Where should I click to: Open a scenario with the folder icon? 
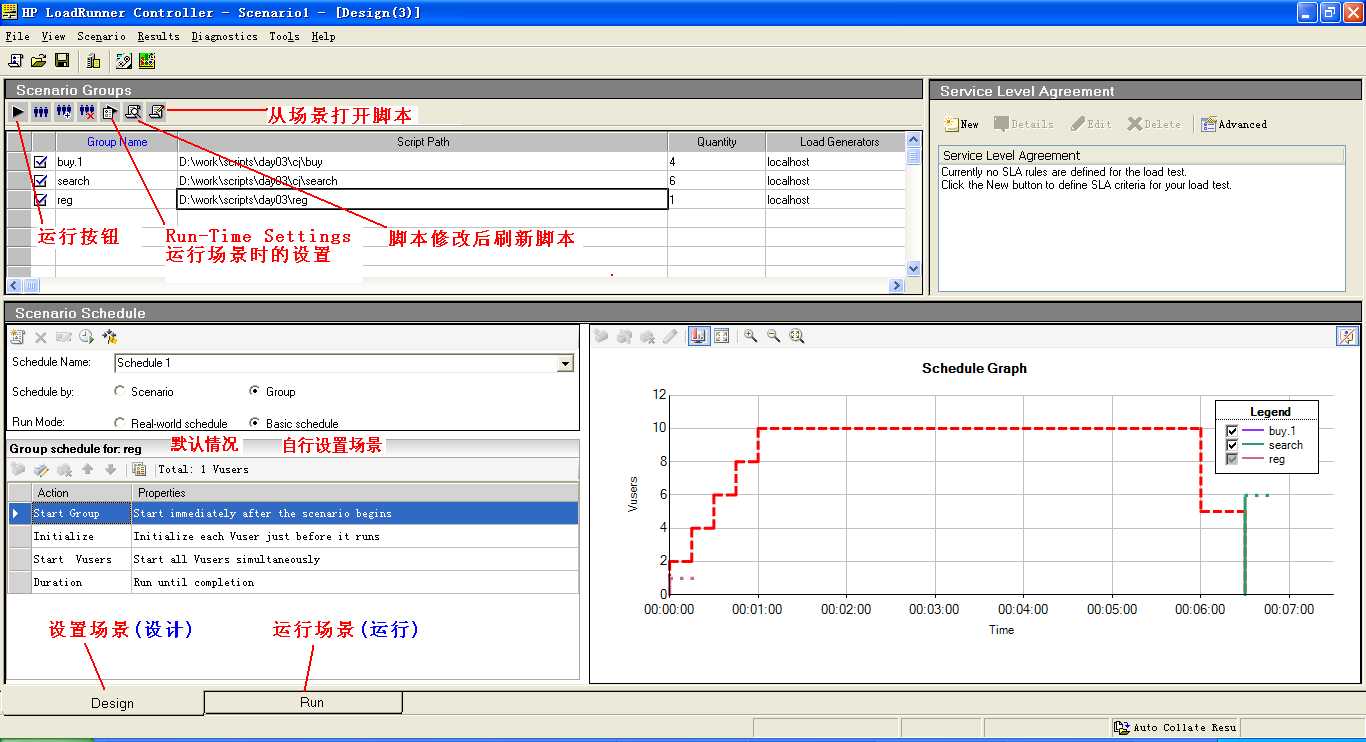click(x=39, y=61)
